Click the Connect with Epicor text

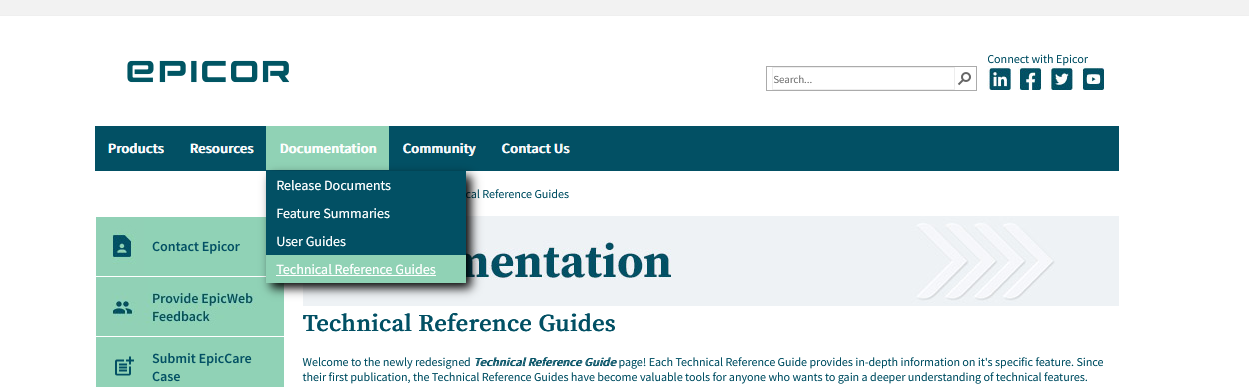1037,59
